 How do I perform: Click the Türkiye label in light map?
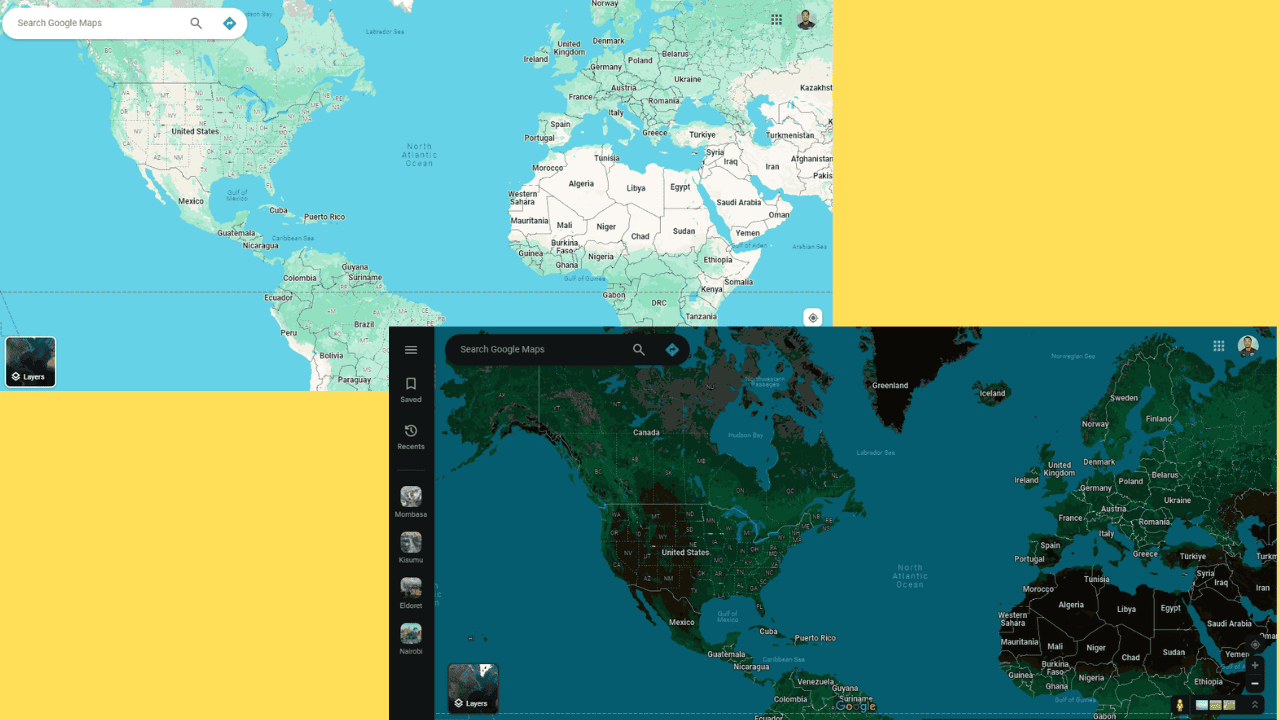tap(702, 135)
